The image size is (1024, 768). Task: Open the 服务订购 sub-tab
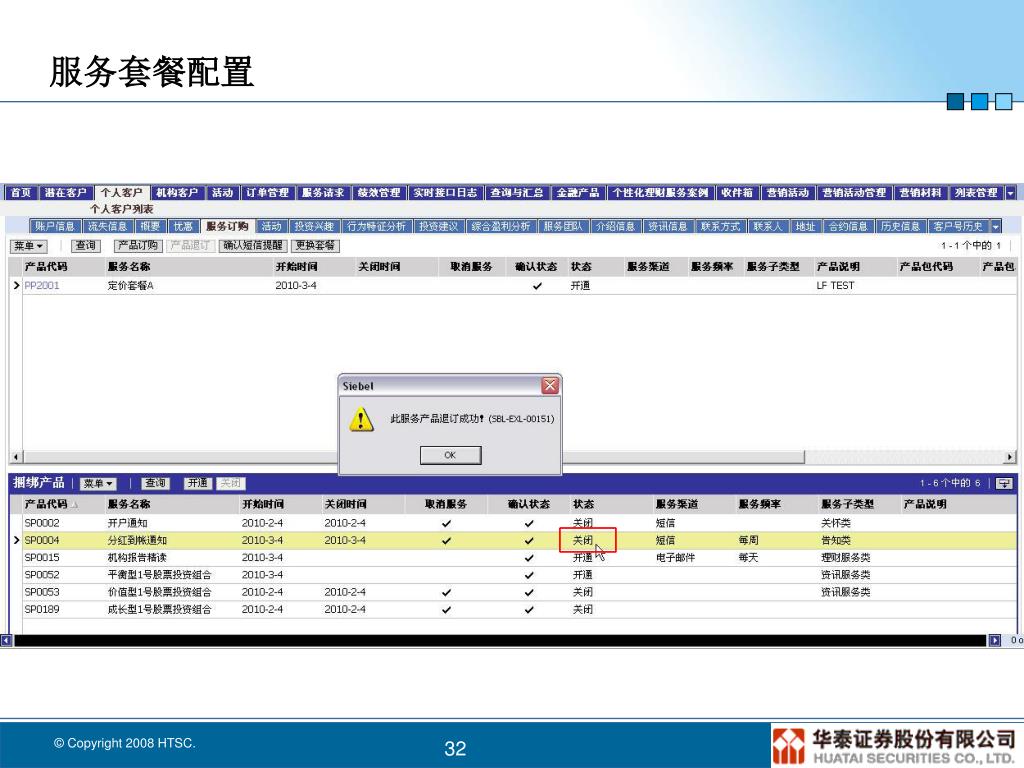click(227, 226)
